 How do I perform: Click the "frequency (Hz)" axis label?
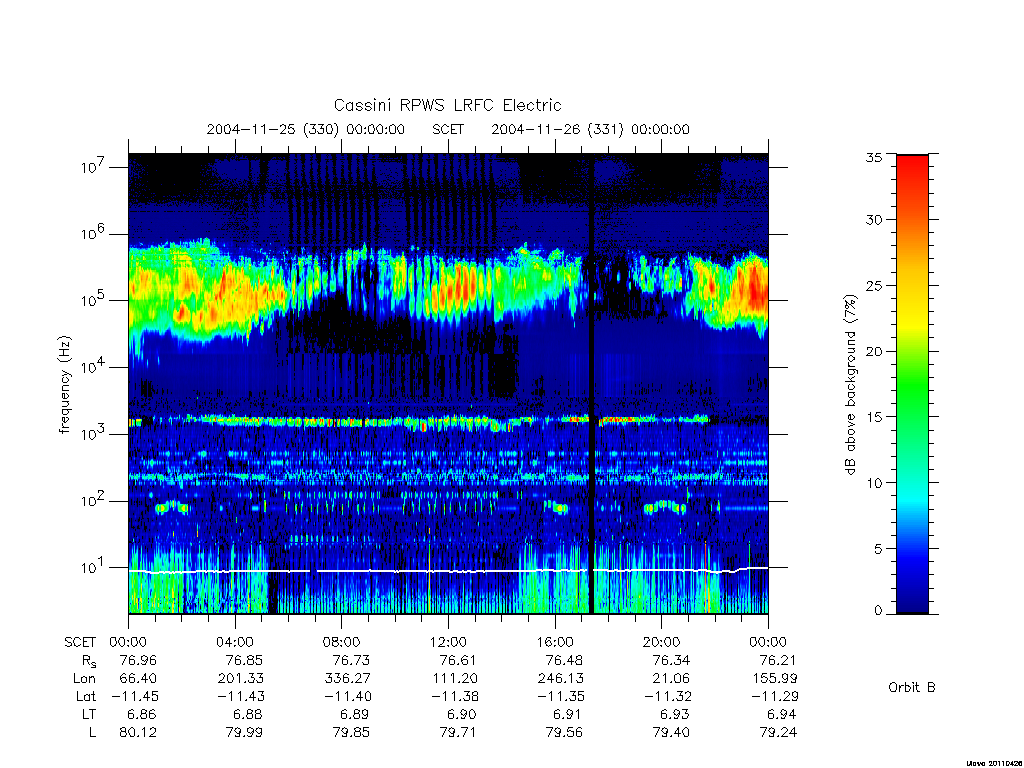click(64, 384)
